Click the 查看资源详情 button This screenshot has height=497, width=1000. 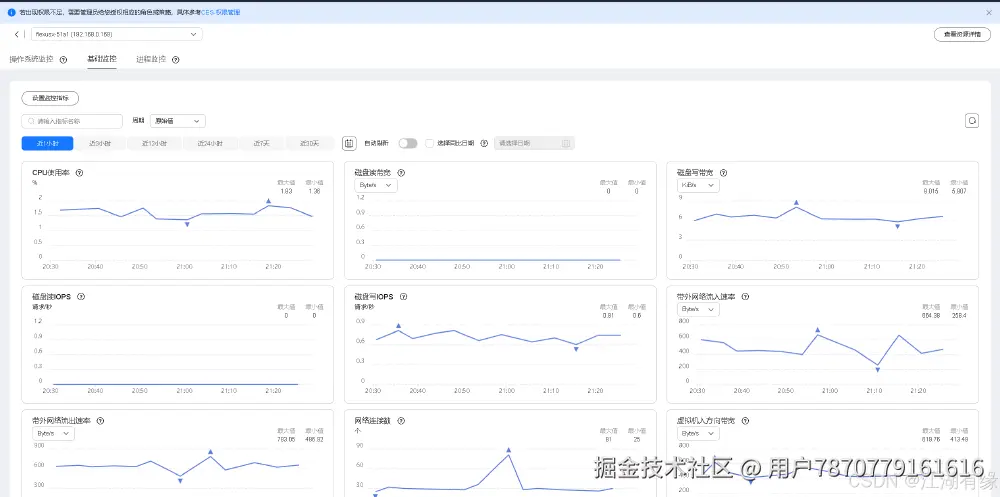point(962,34)
